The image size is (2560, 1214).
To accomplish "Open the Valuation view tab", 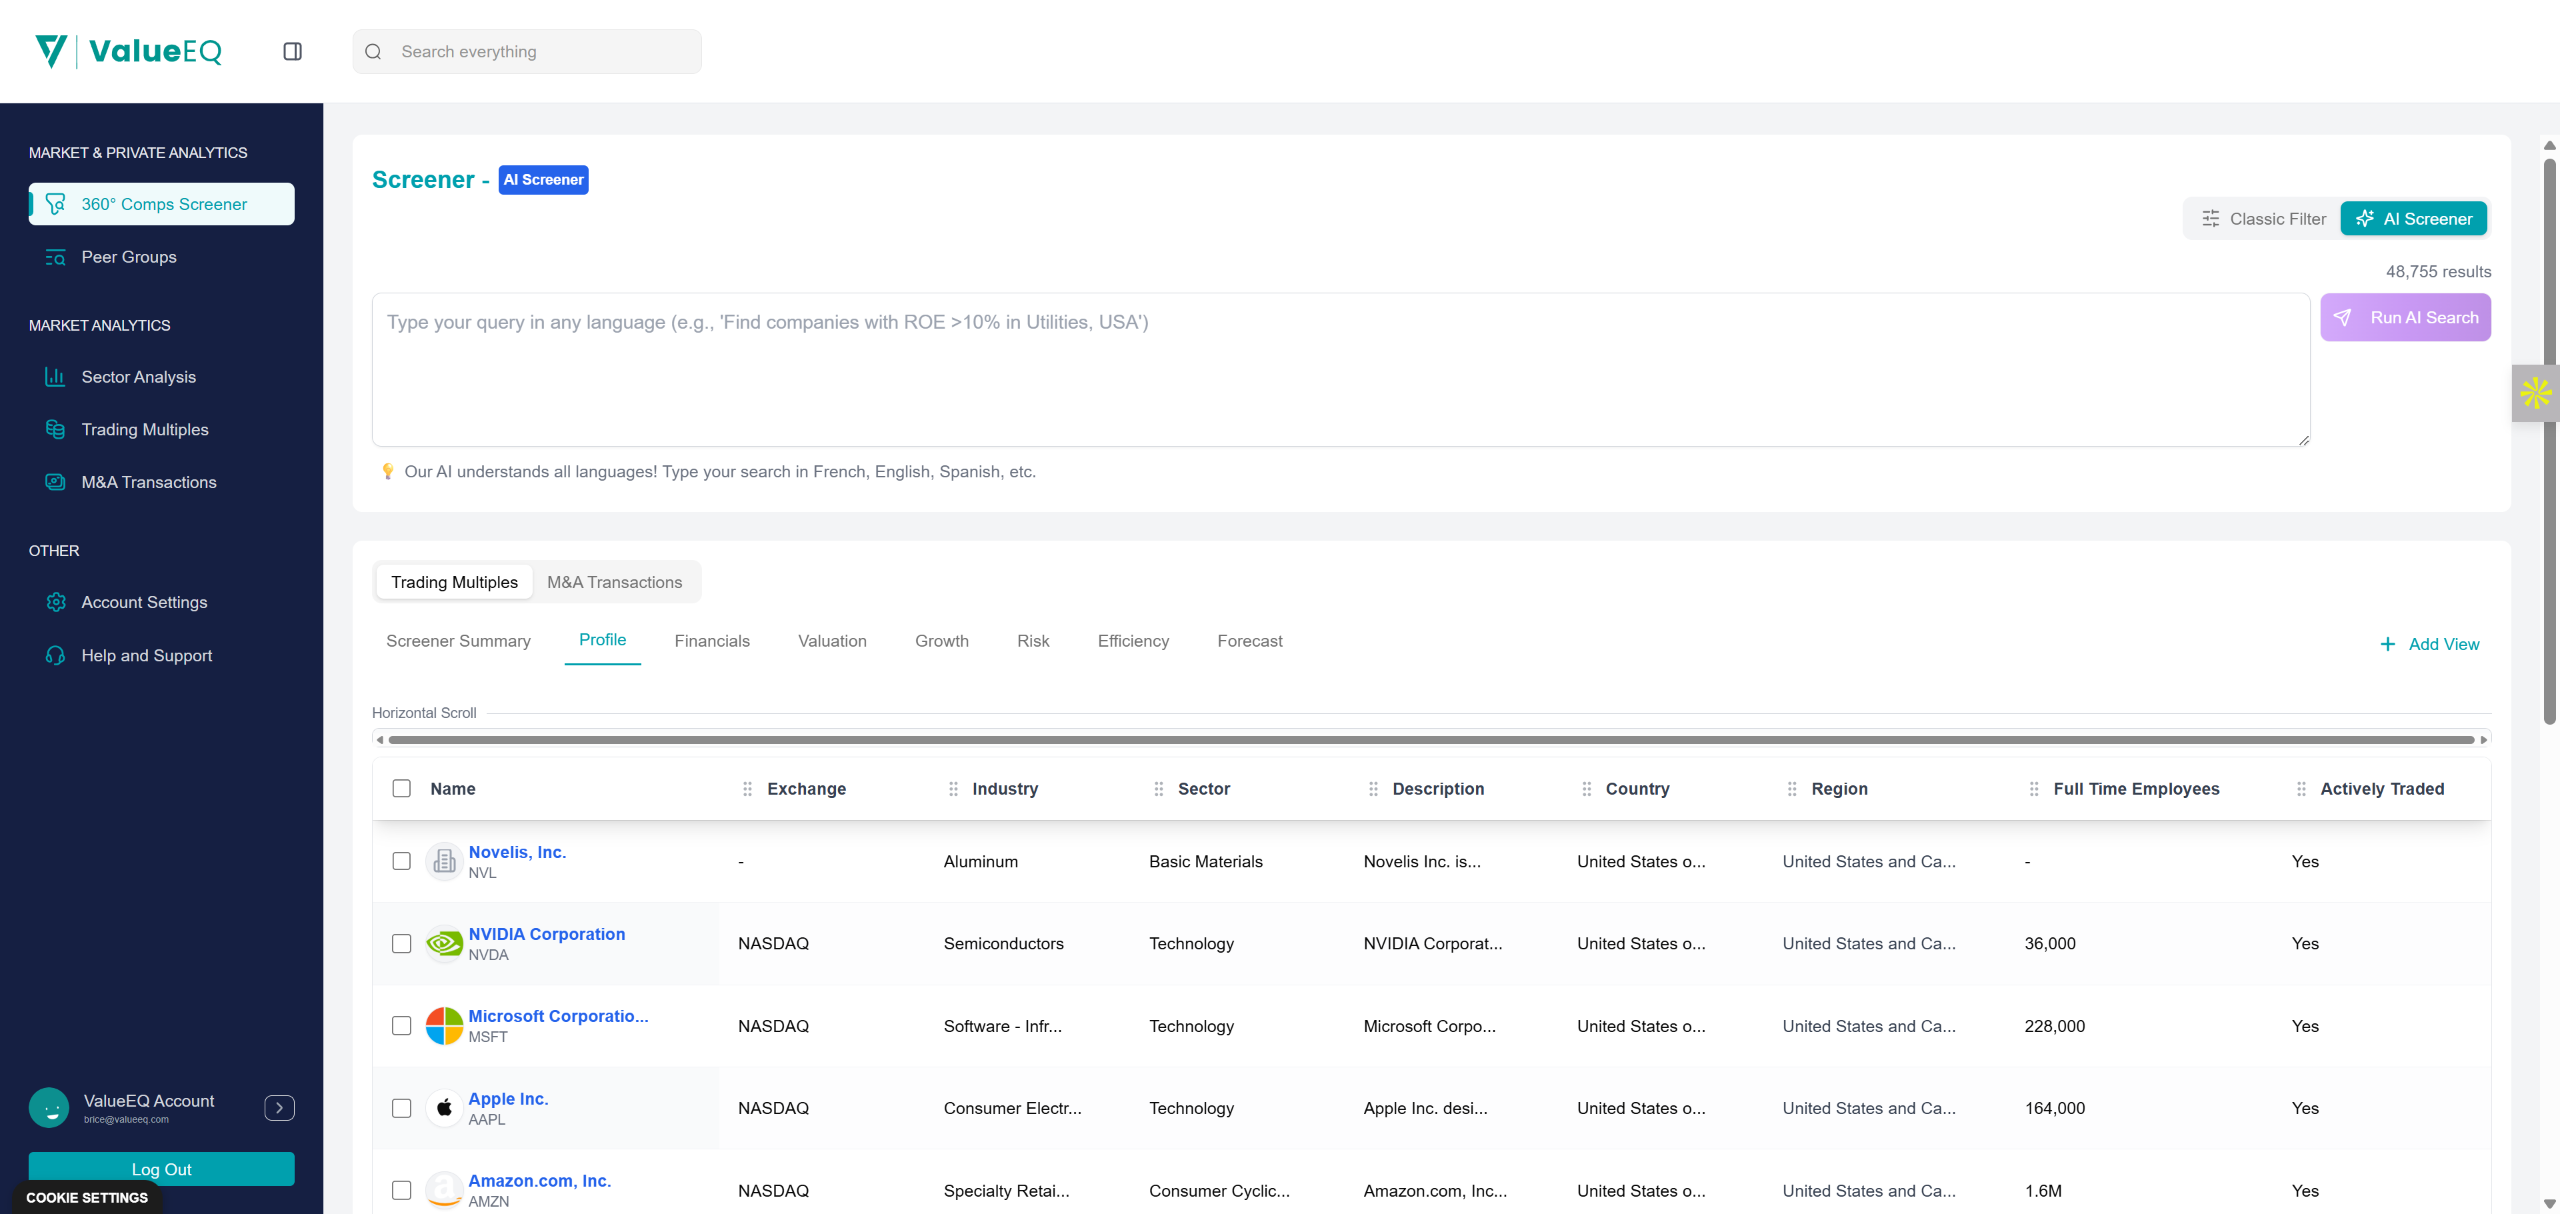I will 832,641.
